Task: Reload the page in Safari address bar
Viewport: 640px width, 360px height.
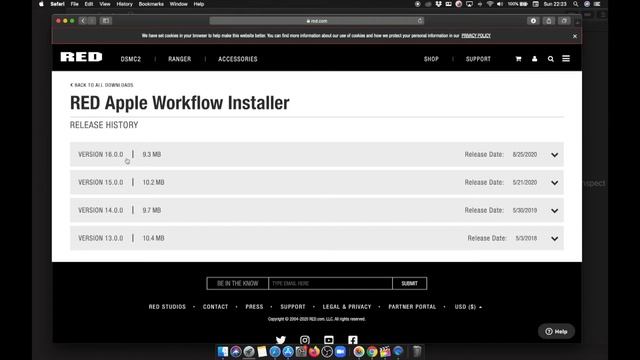Action: point(420,20)
